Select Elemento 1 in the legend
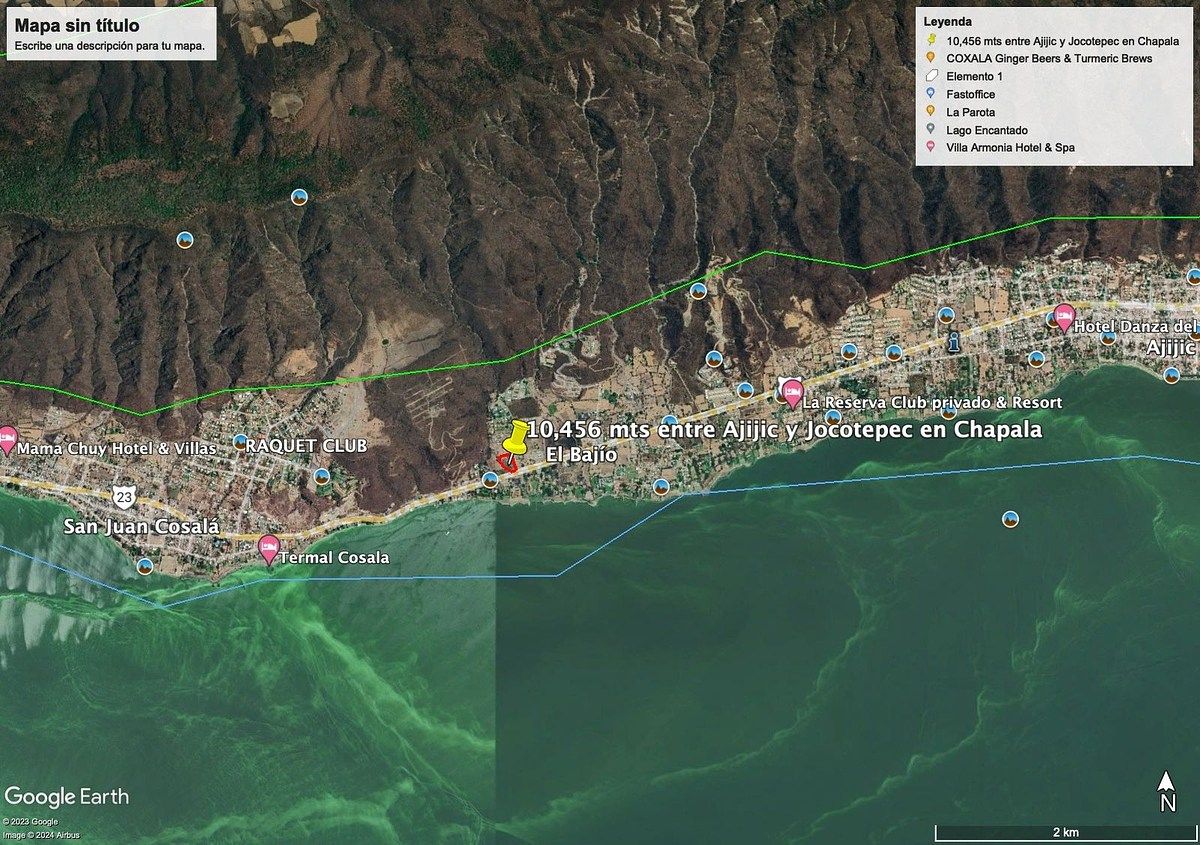Screen dimensions: 1200x845 (x=974, y=76)
